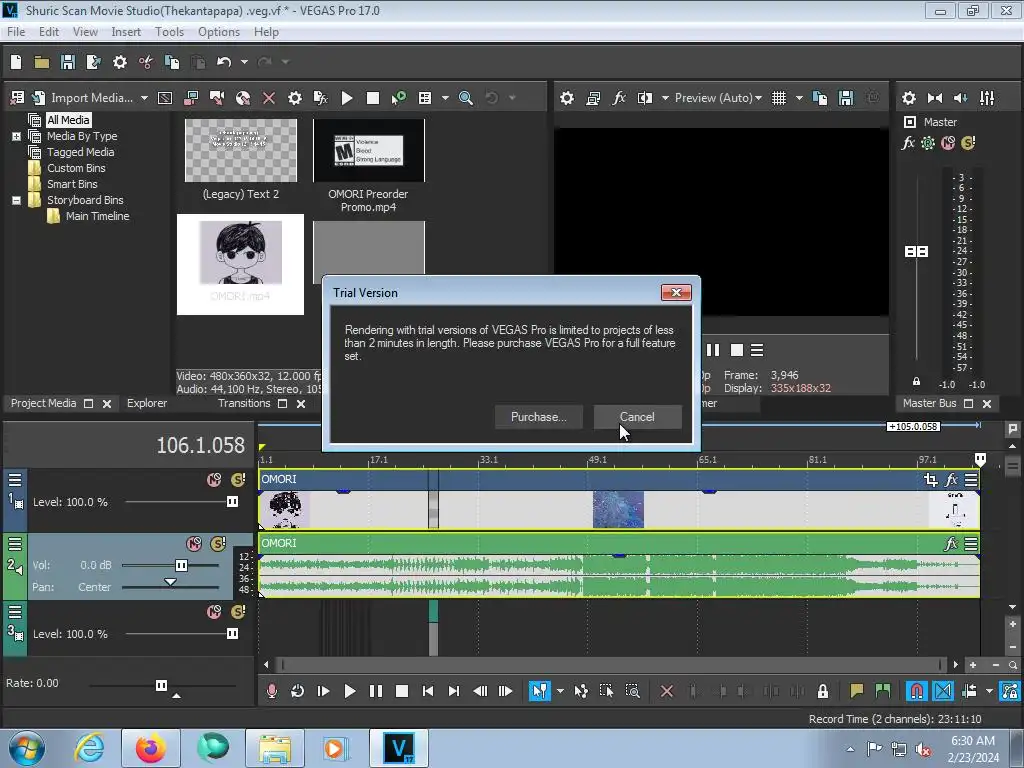Open a project with the folder icon
Screen dimensions: 1024x768
(42, 62)
